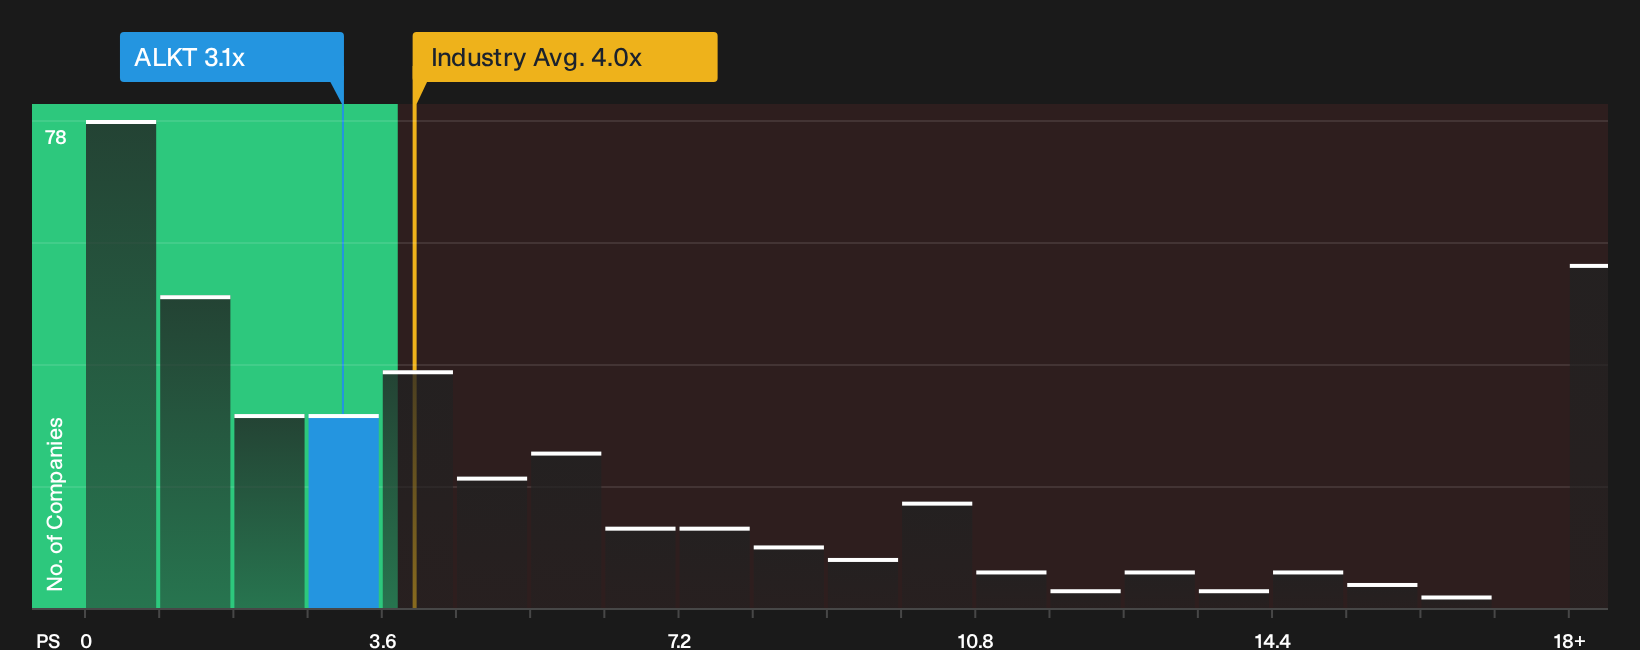The height and width of the screenshot is (650, 1640).
Task: Click the 'No. of Companies' axis label
Action: pos(55,504)
